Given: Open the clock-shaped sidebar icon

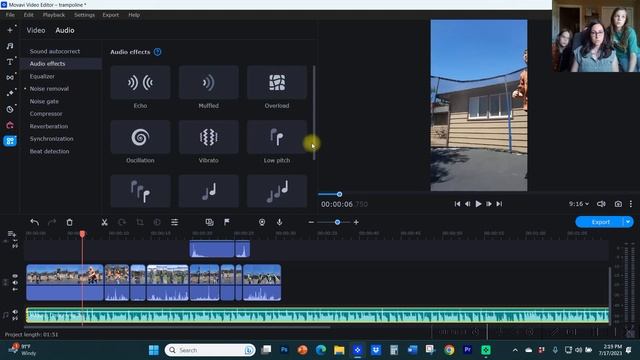Looking at the screenshot, I should [x=10, y=109].
